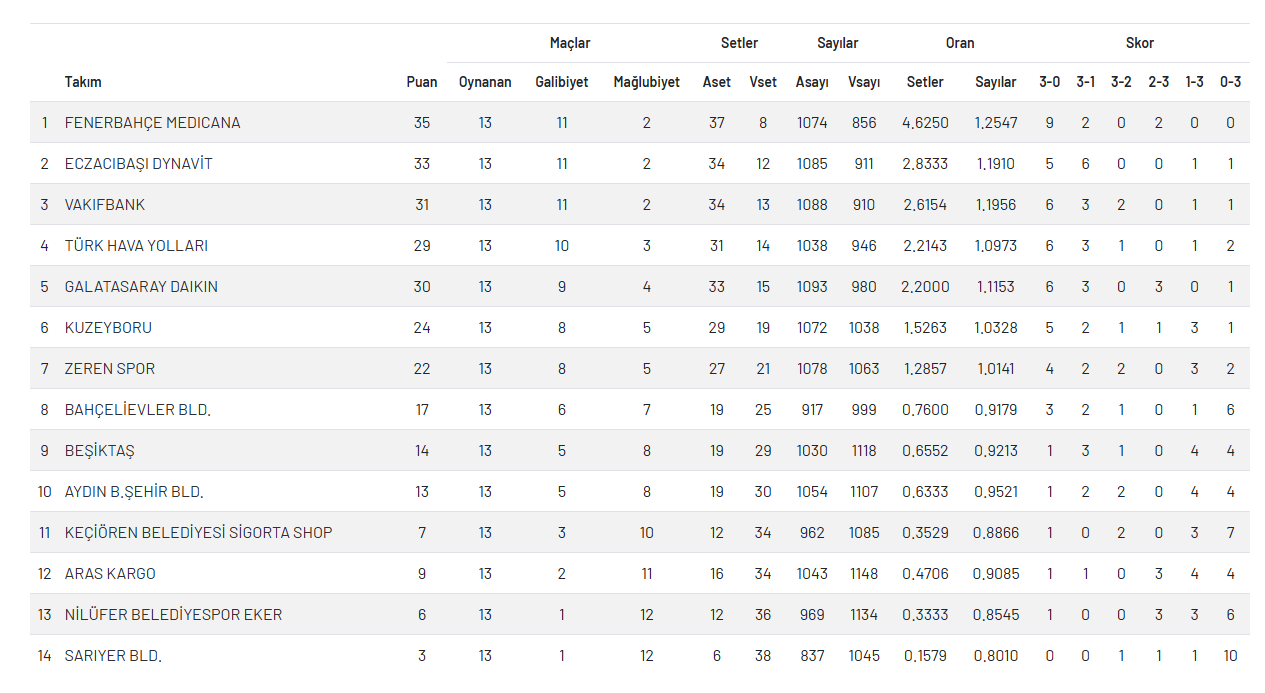Select ARAS KARGO in the standings
The width and height of the screenshot is (1265, 693).
pos(110,574)
